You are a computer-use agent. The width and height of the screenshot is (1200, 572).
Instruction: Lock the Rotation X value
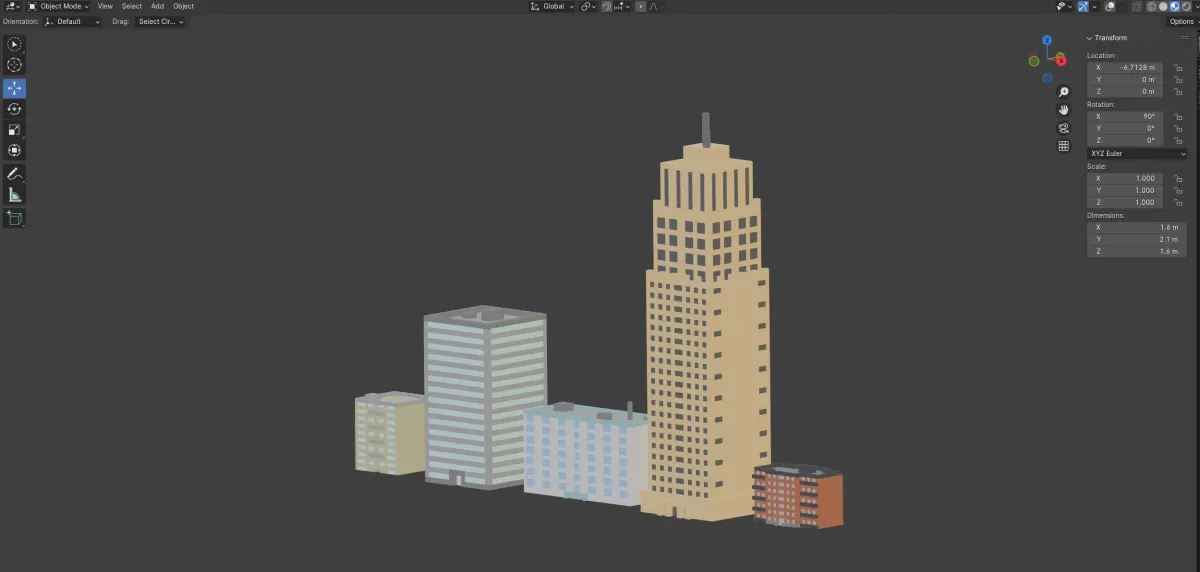point(1179,116)
